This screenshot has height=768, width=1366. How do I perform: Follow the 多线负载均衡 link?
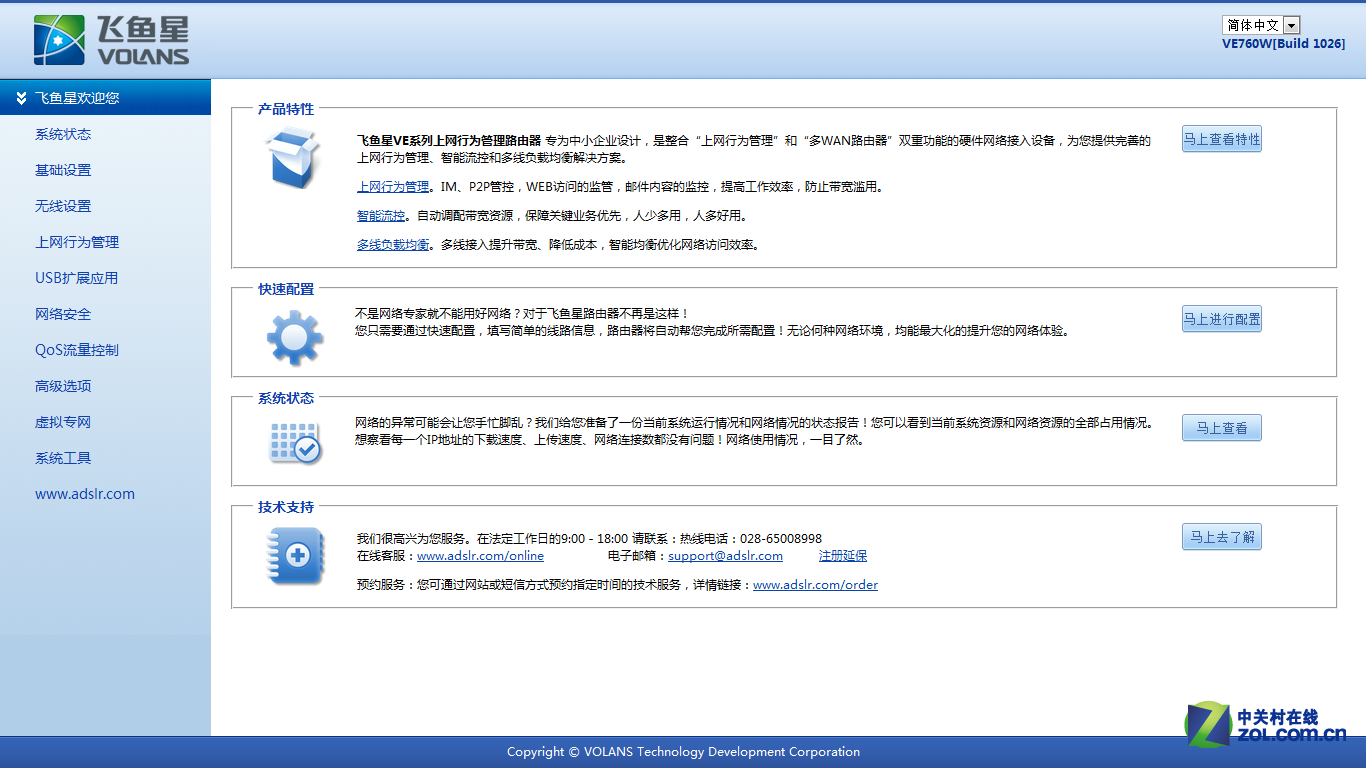point(393,245)
